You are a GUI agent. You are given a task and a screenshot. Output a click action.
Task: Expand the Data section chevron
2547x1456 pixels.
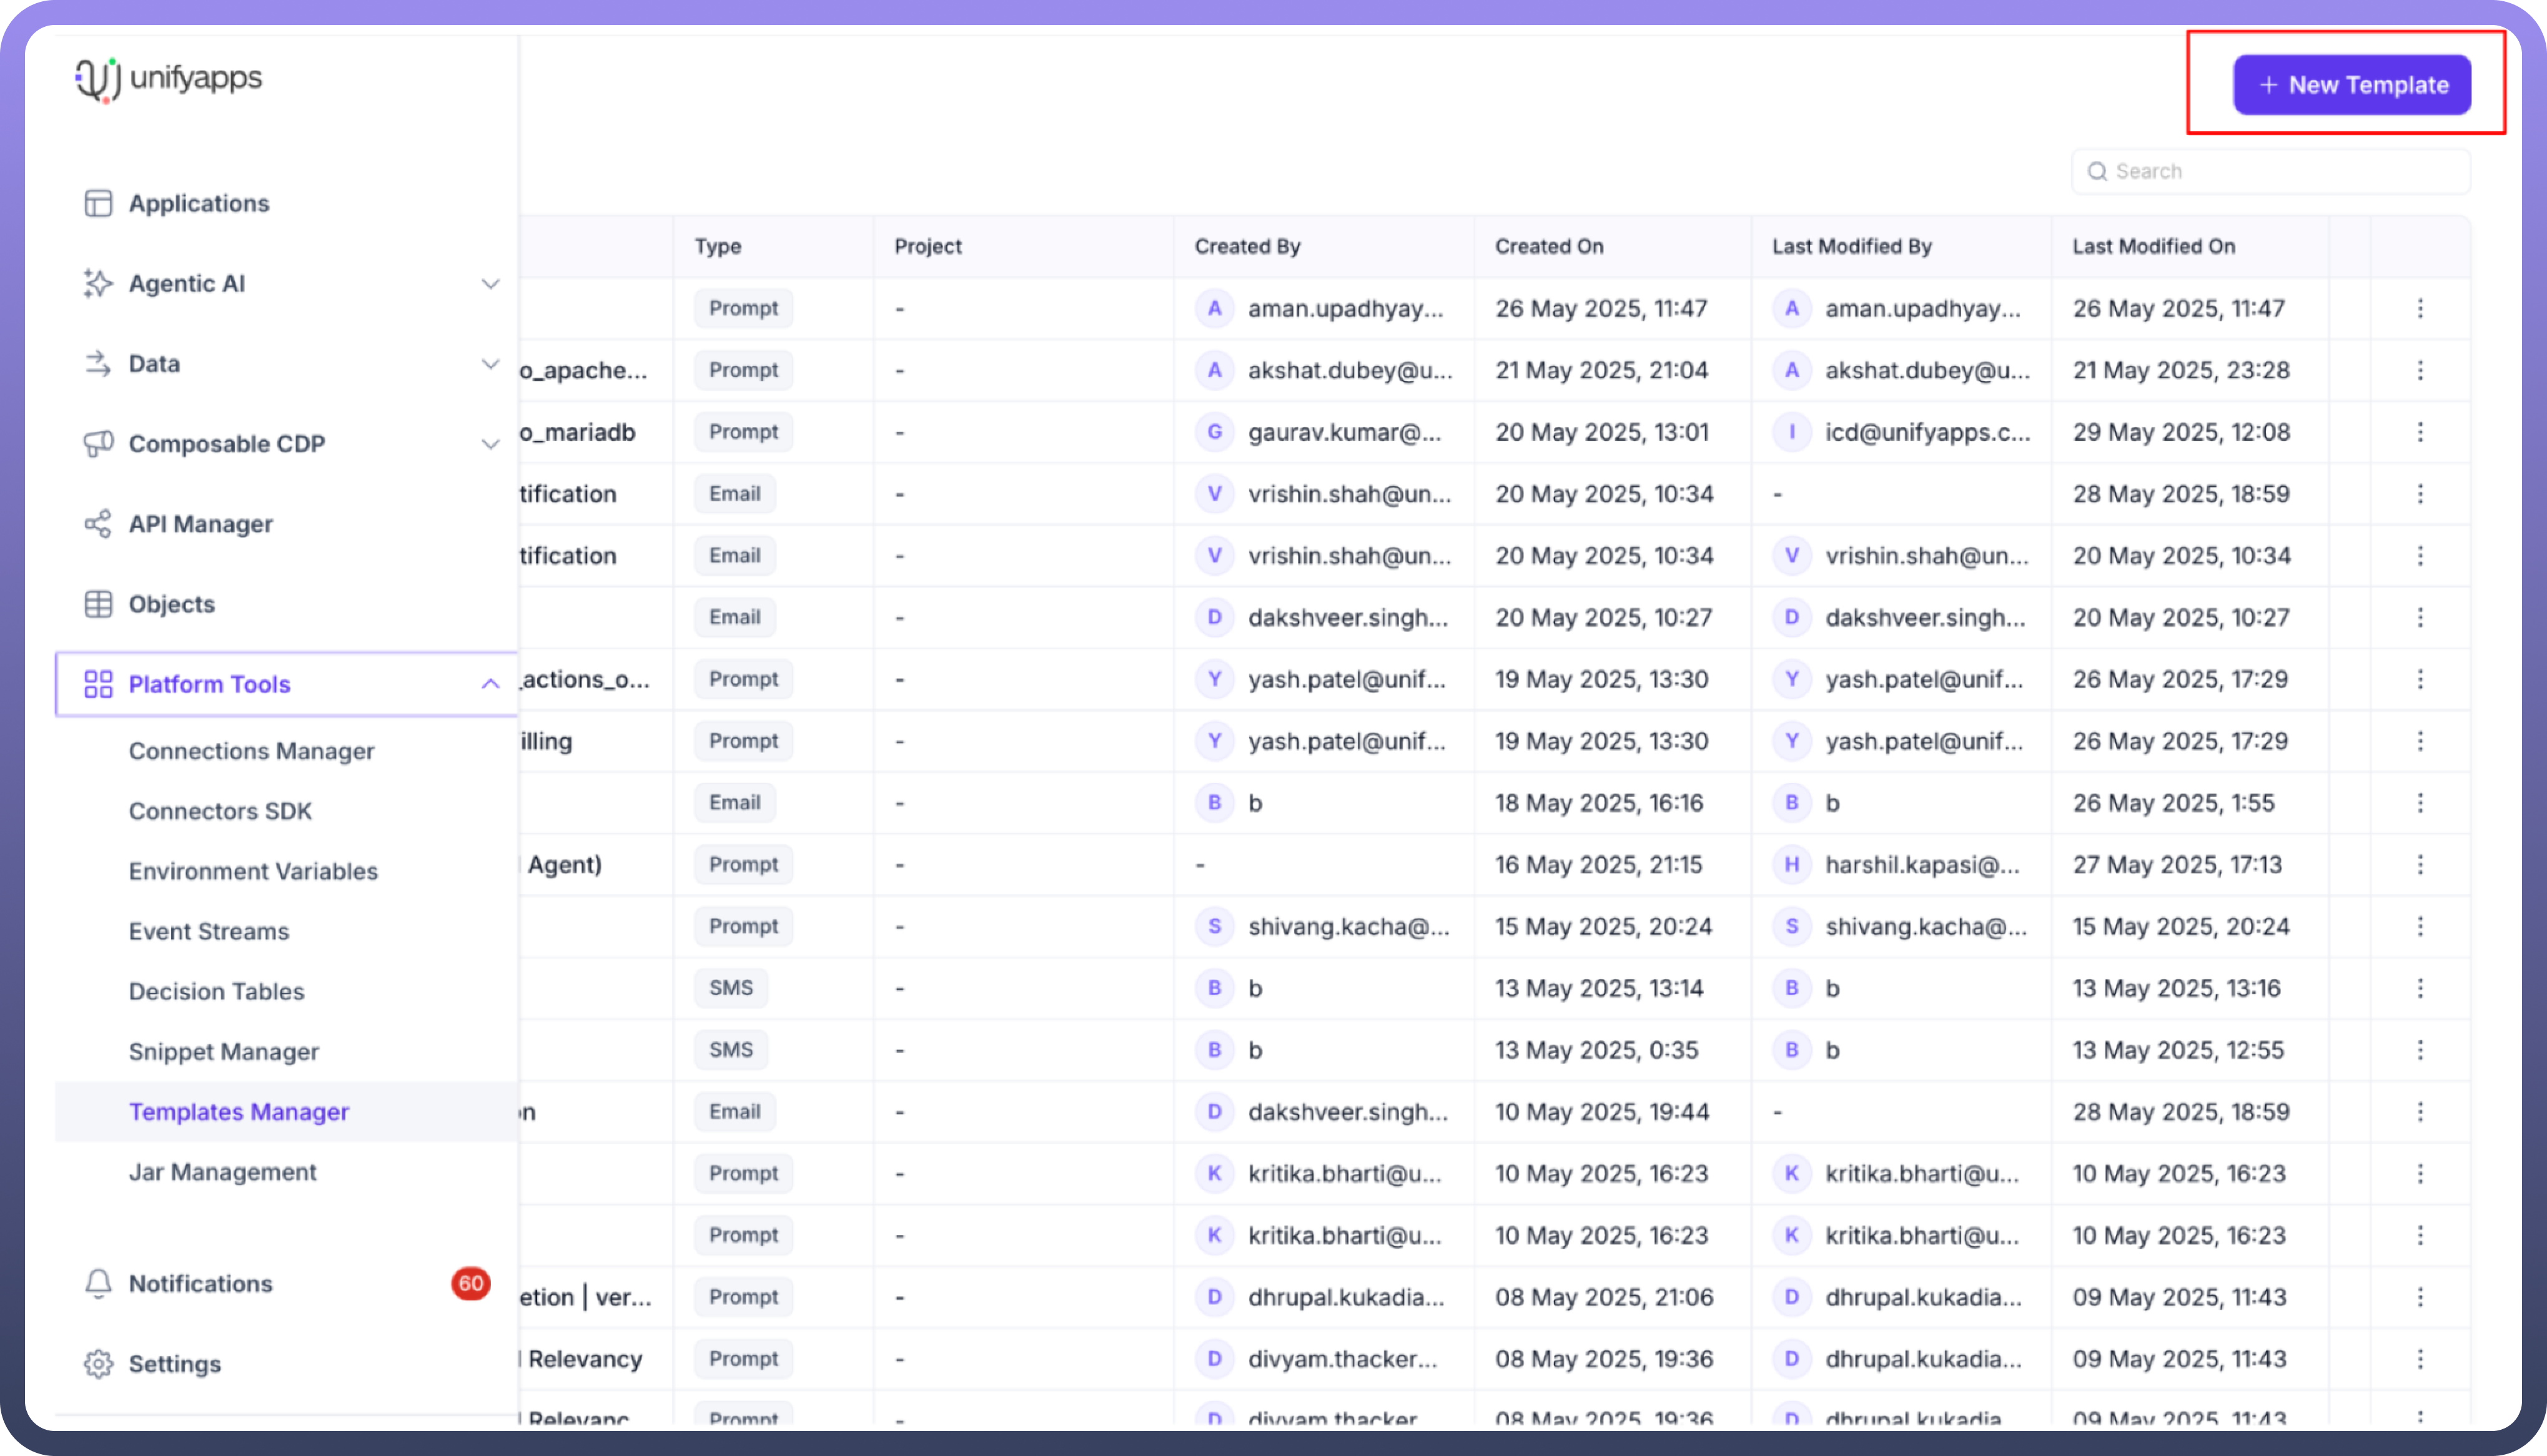point(490,364)
